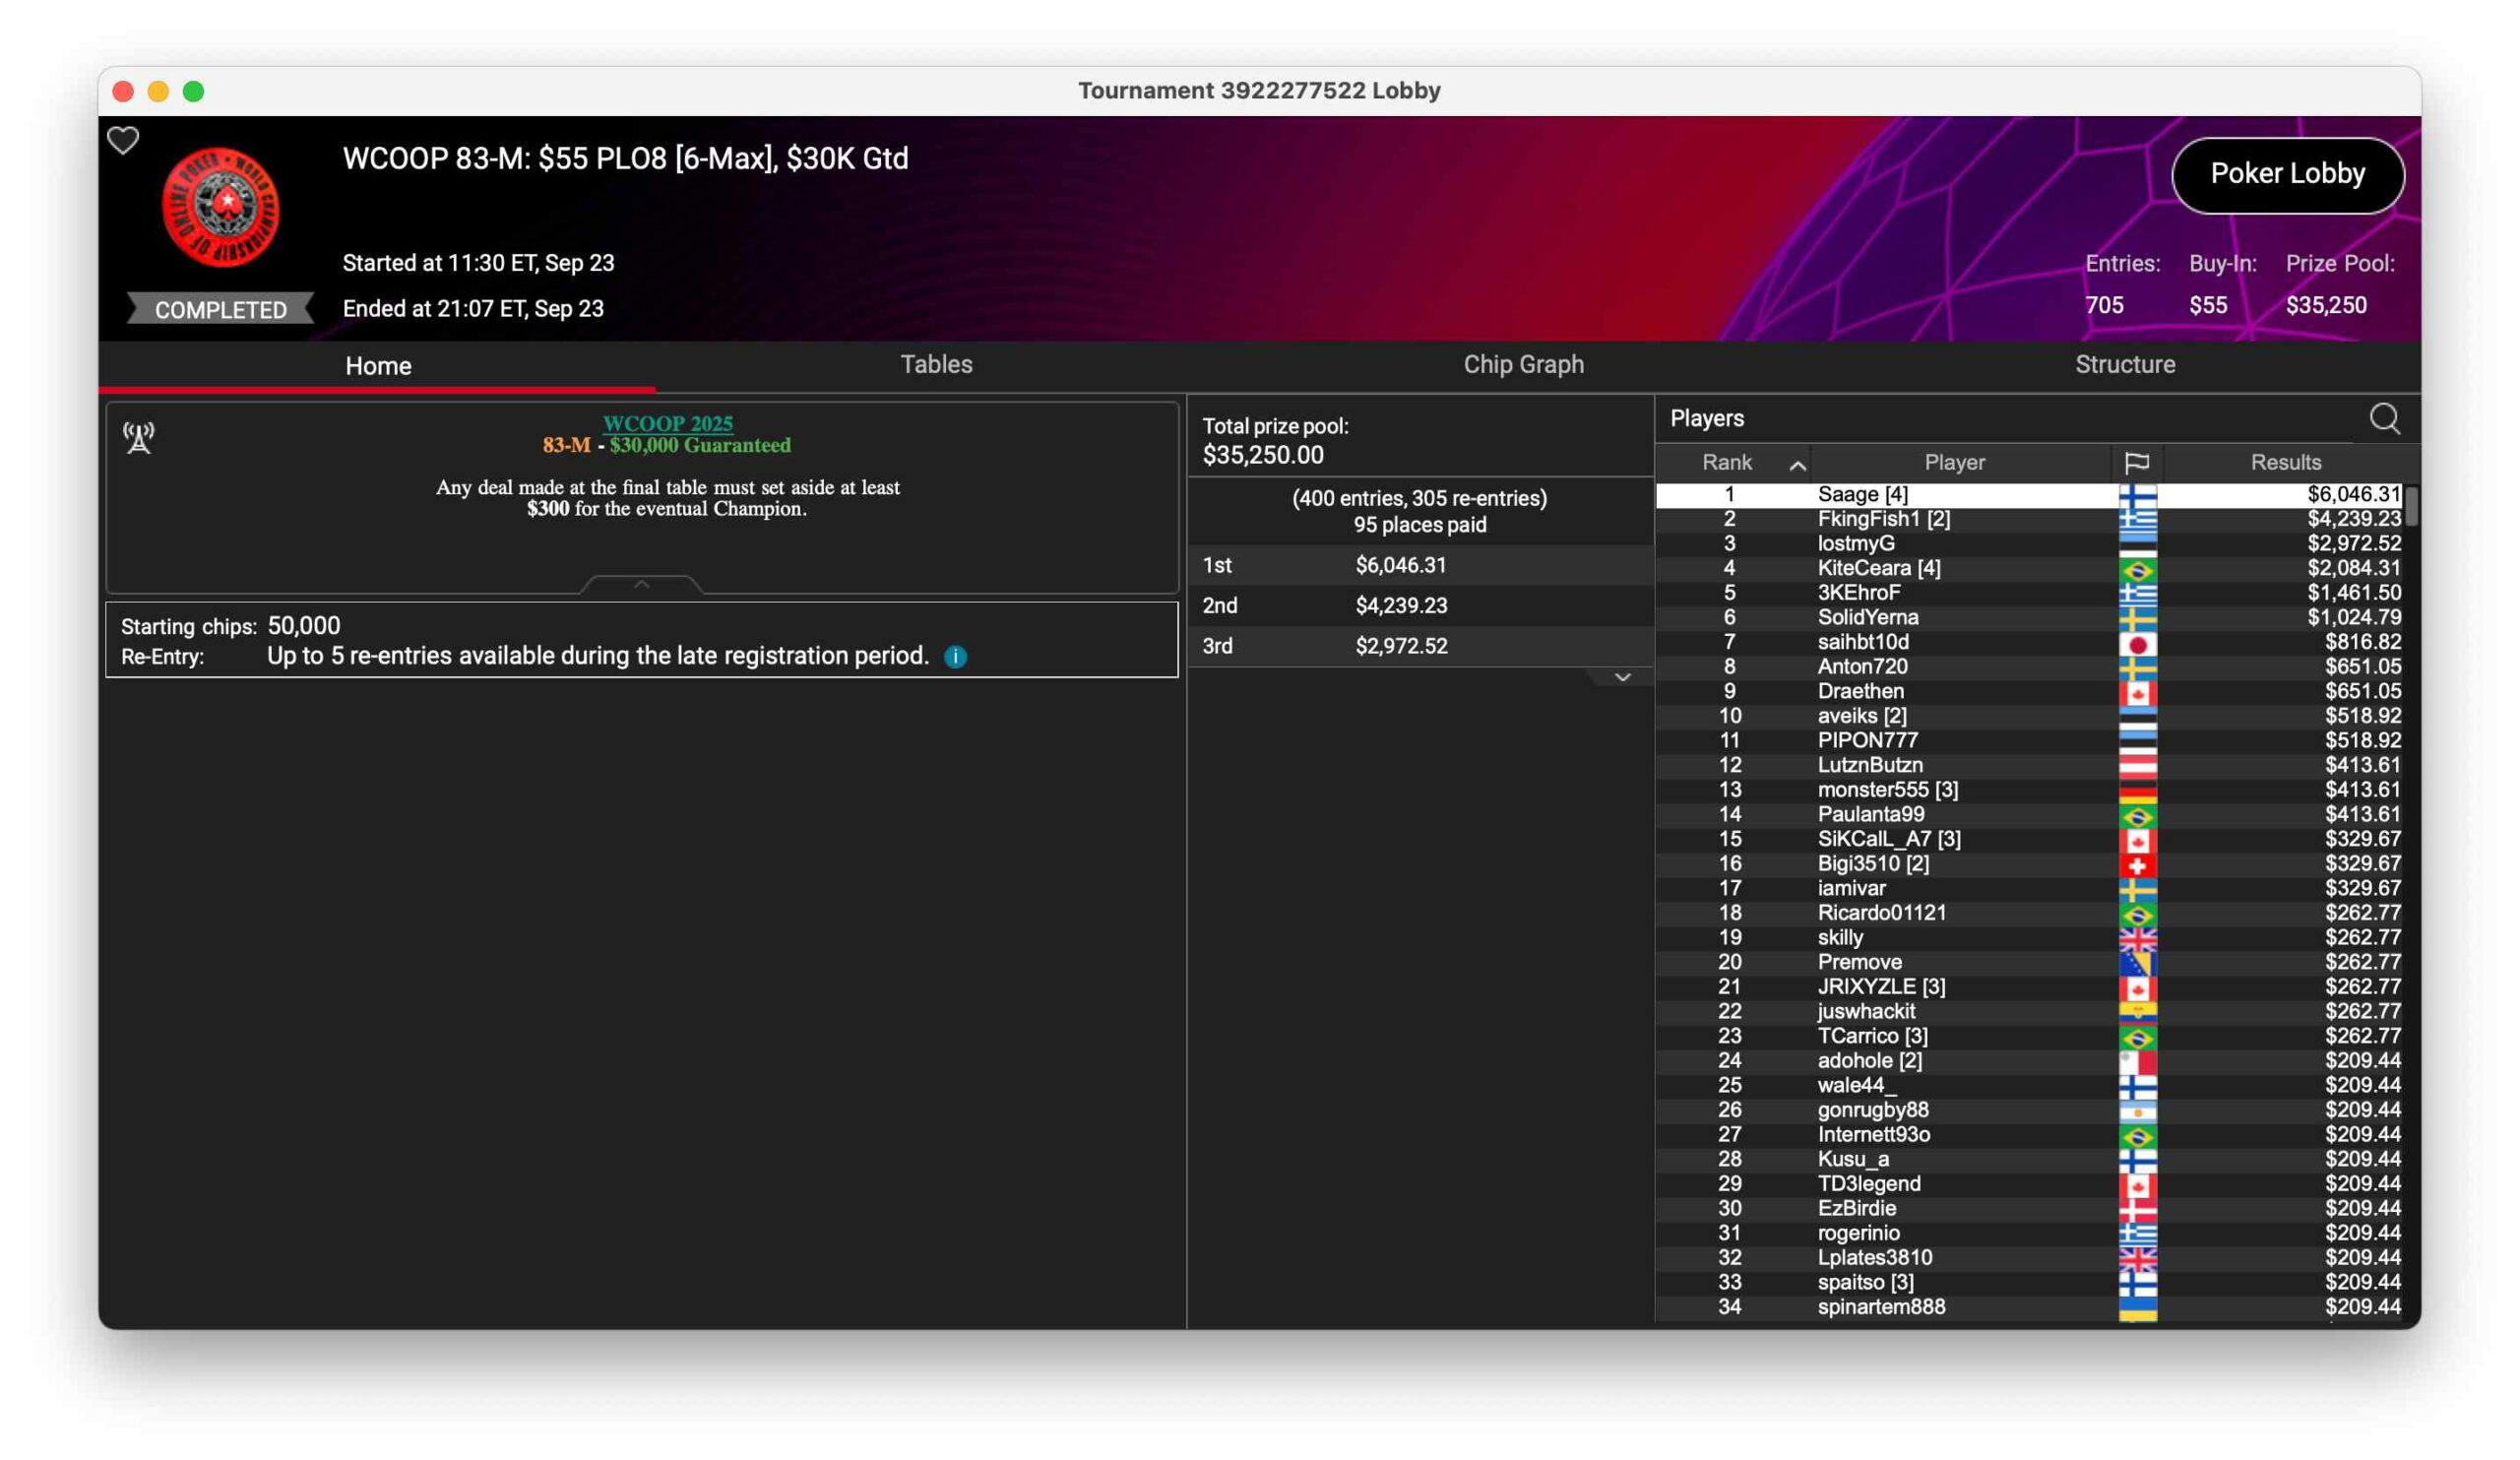This screenshot has height=1460, width=2520.
Task: Open the Structure tab
Action: pyautogui.click(x=2125, y=364)
